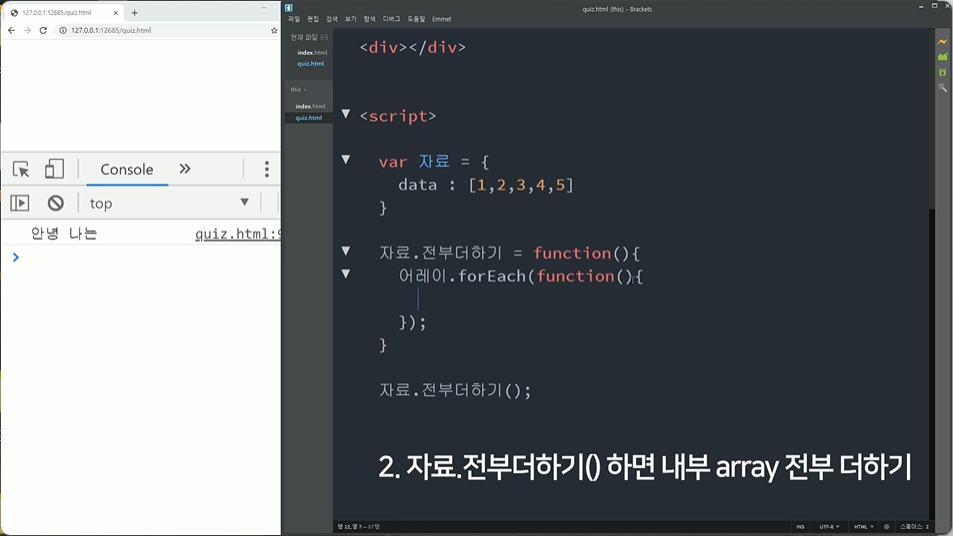
Task: Click the magic wand icon in Brackets sidebar
Action: [x=942, y=88]
